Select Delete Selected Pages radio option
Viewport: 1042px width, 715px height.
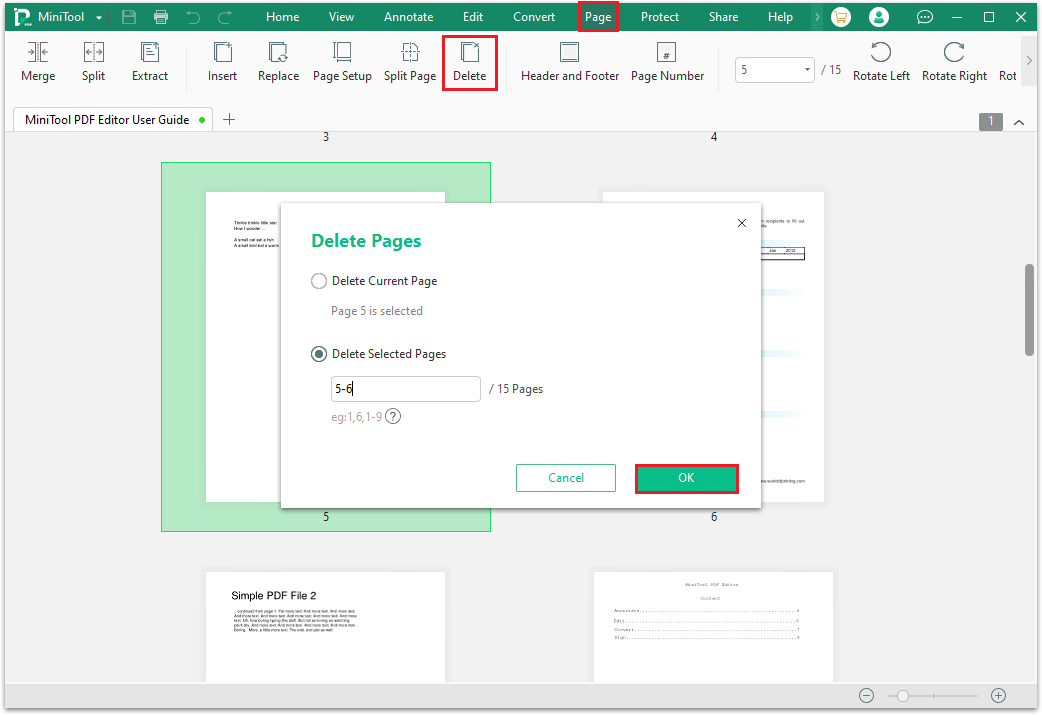click(x=319, y=354)
